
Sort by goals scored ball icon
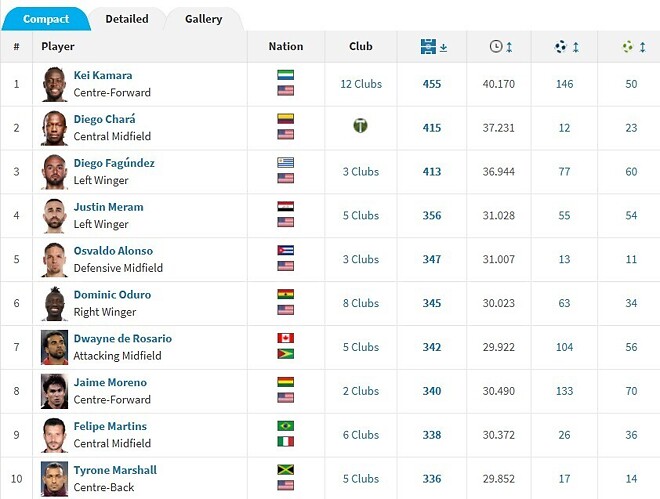coord(561,46)
